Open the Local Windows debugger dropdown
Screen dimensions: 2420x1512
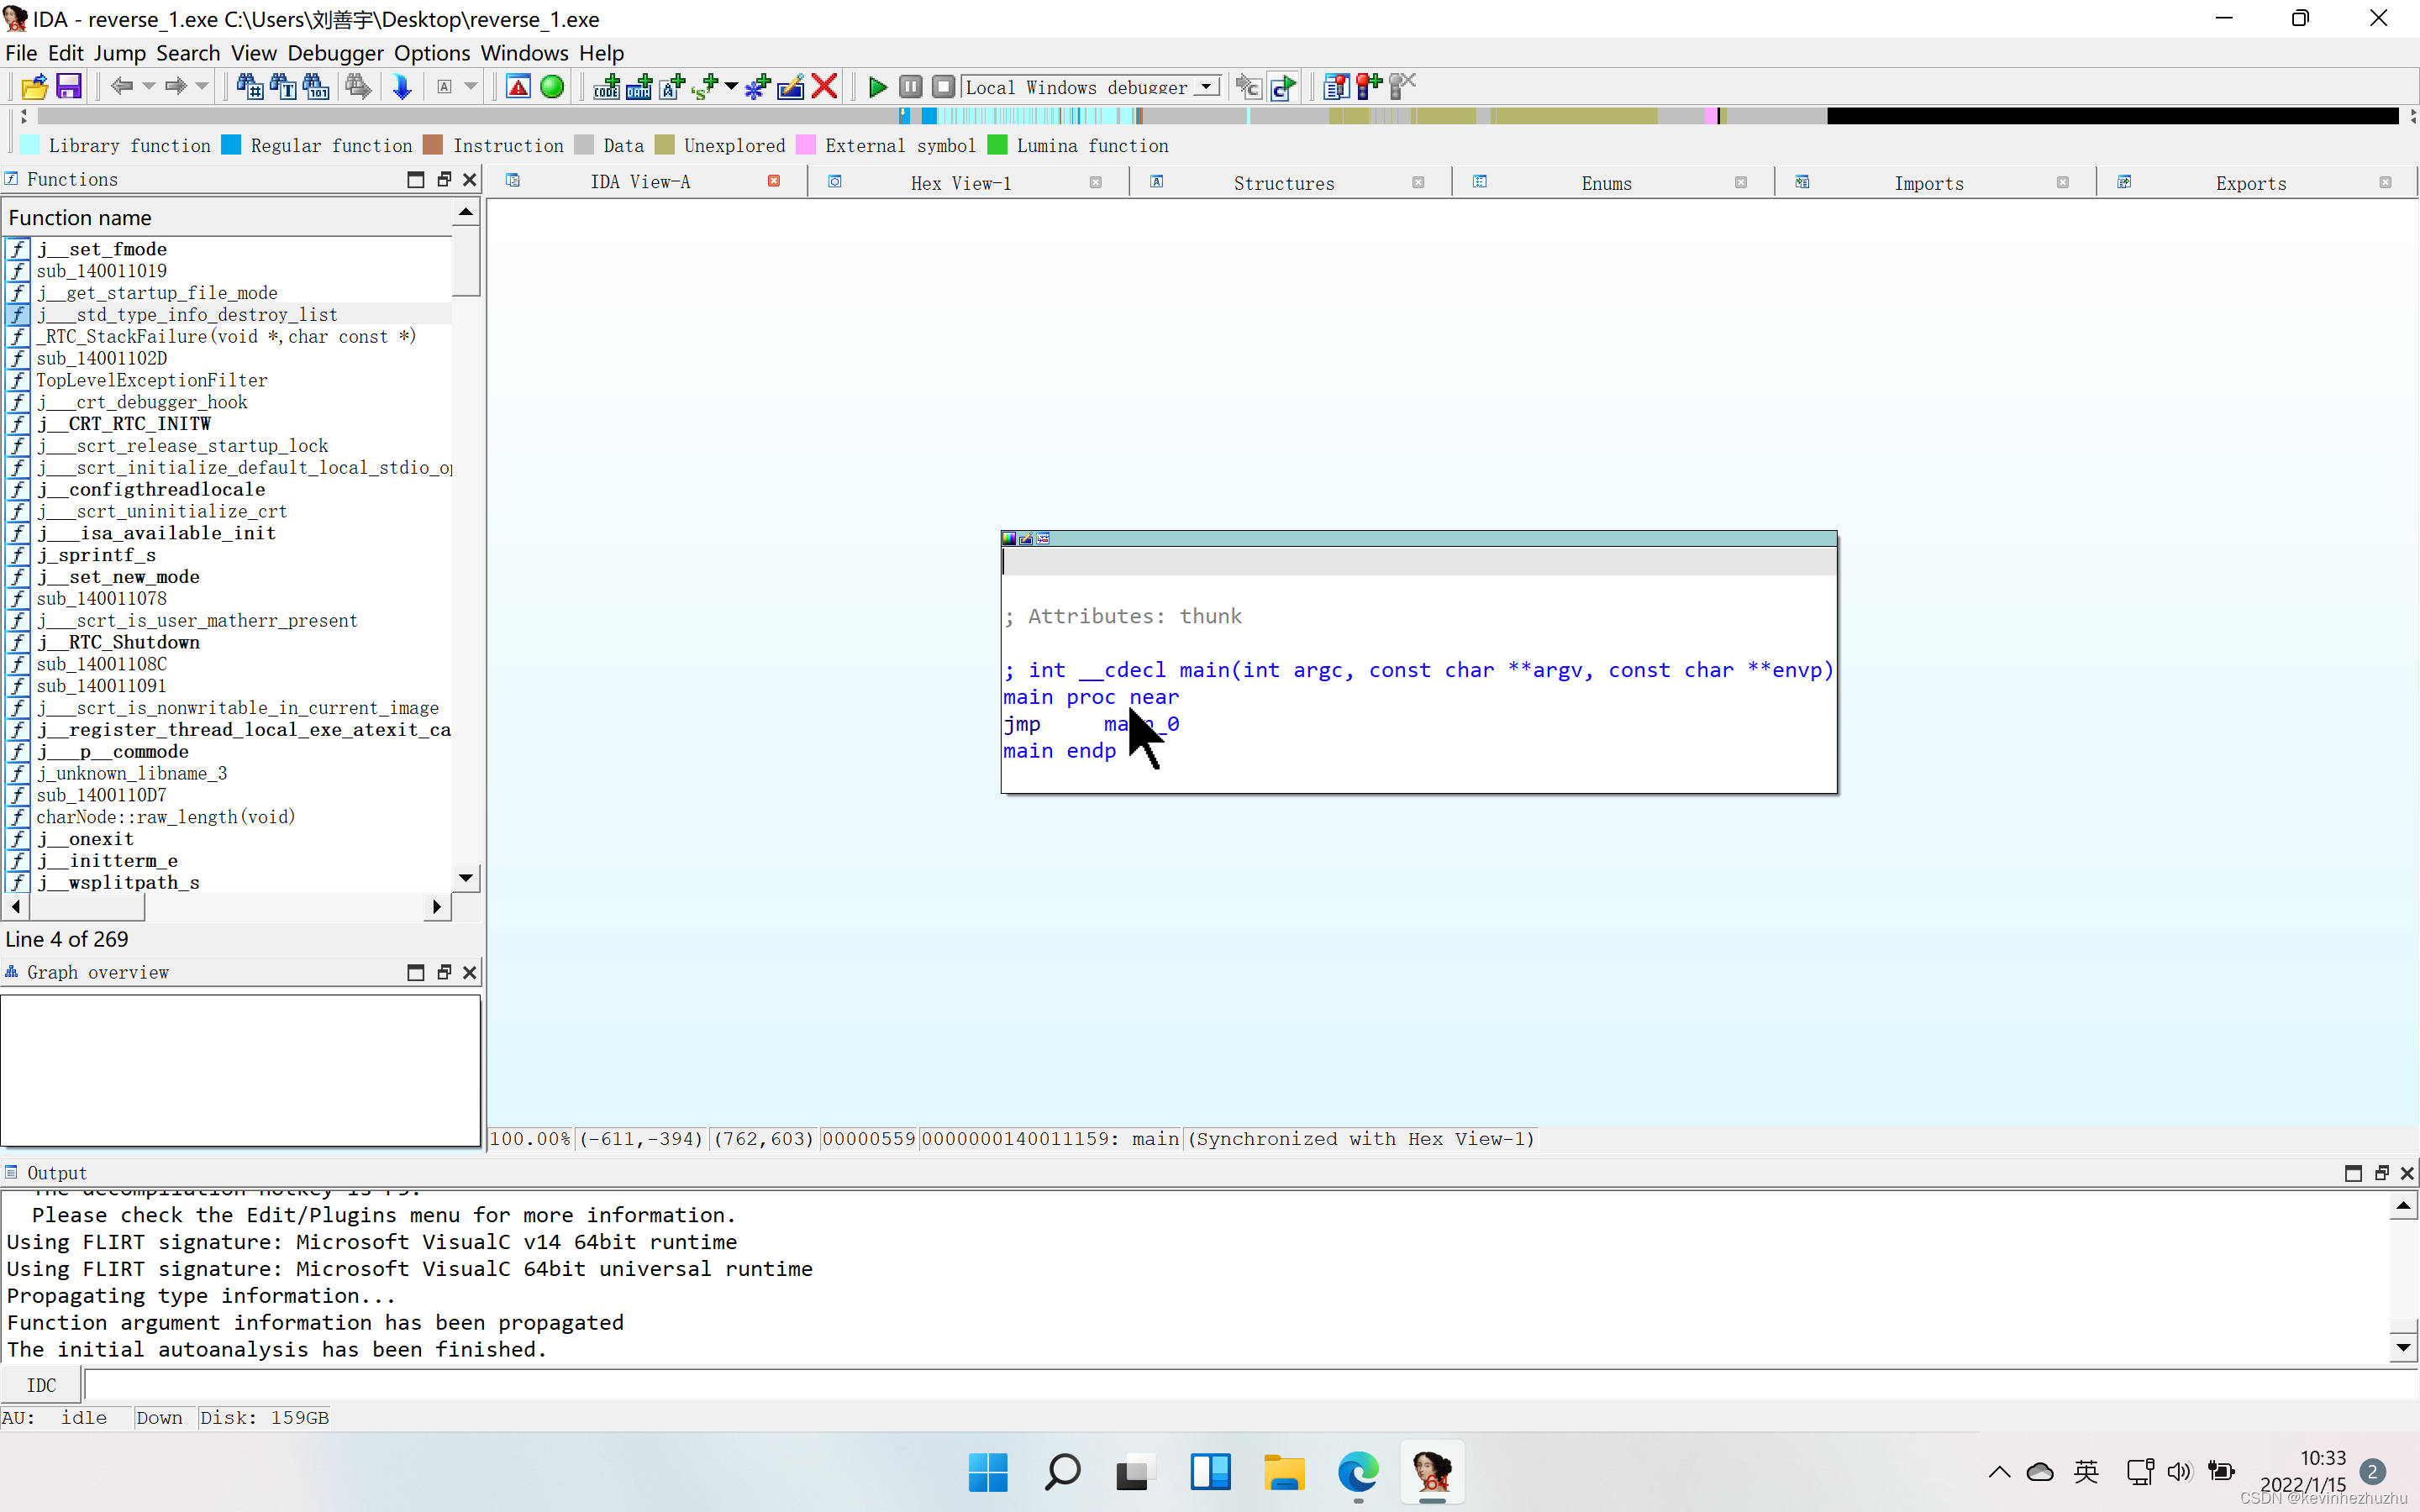pos(1208,87)
